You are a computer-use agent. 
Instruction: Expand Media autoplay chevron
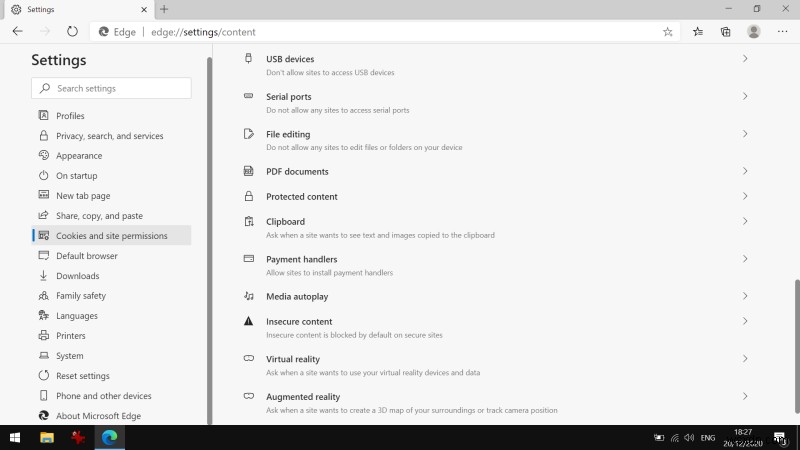click(x=745, y=296)
